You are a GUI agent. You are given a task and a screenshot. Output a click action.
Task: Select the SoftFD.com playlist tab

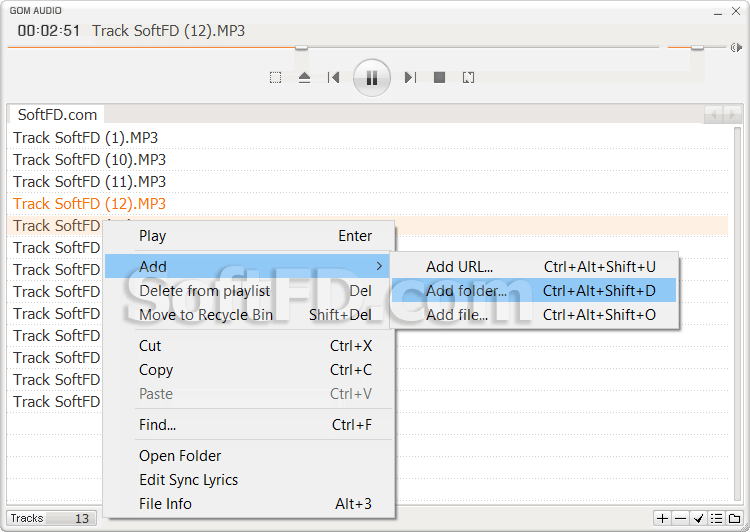[57, 115]
